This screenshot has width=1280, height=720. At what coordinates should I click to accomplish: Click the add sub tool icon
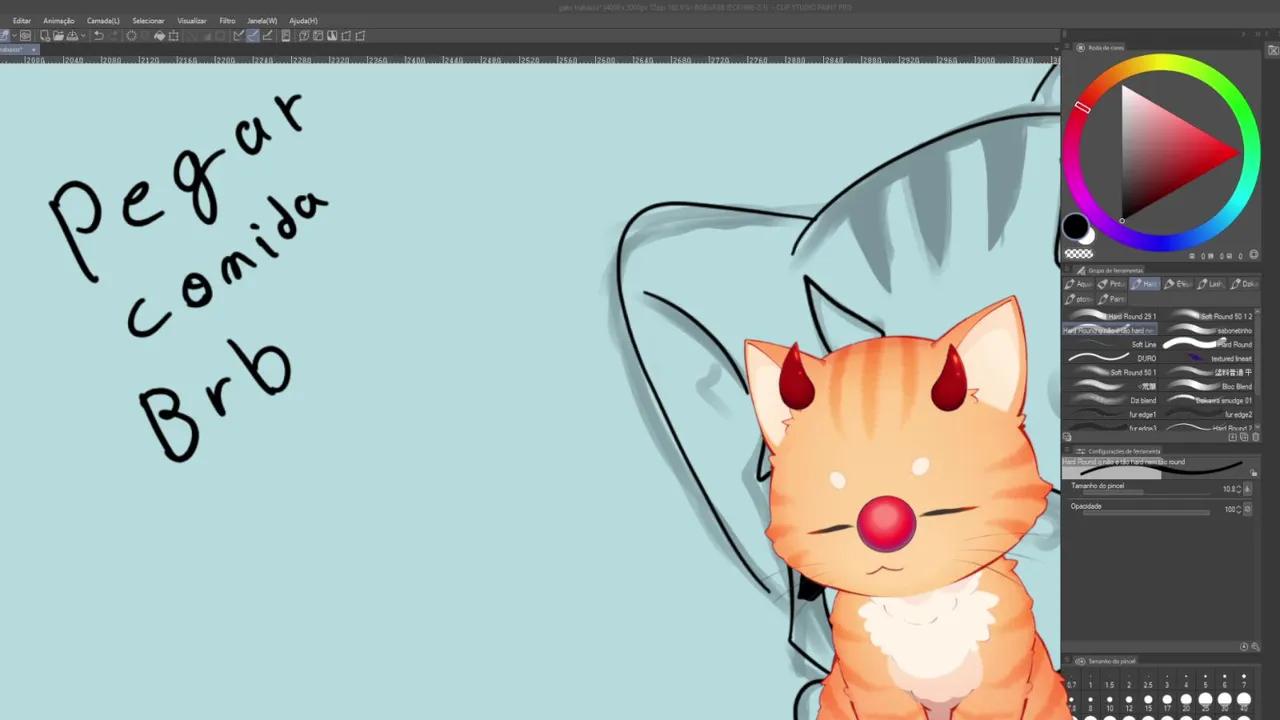pos(1232,437)
